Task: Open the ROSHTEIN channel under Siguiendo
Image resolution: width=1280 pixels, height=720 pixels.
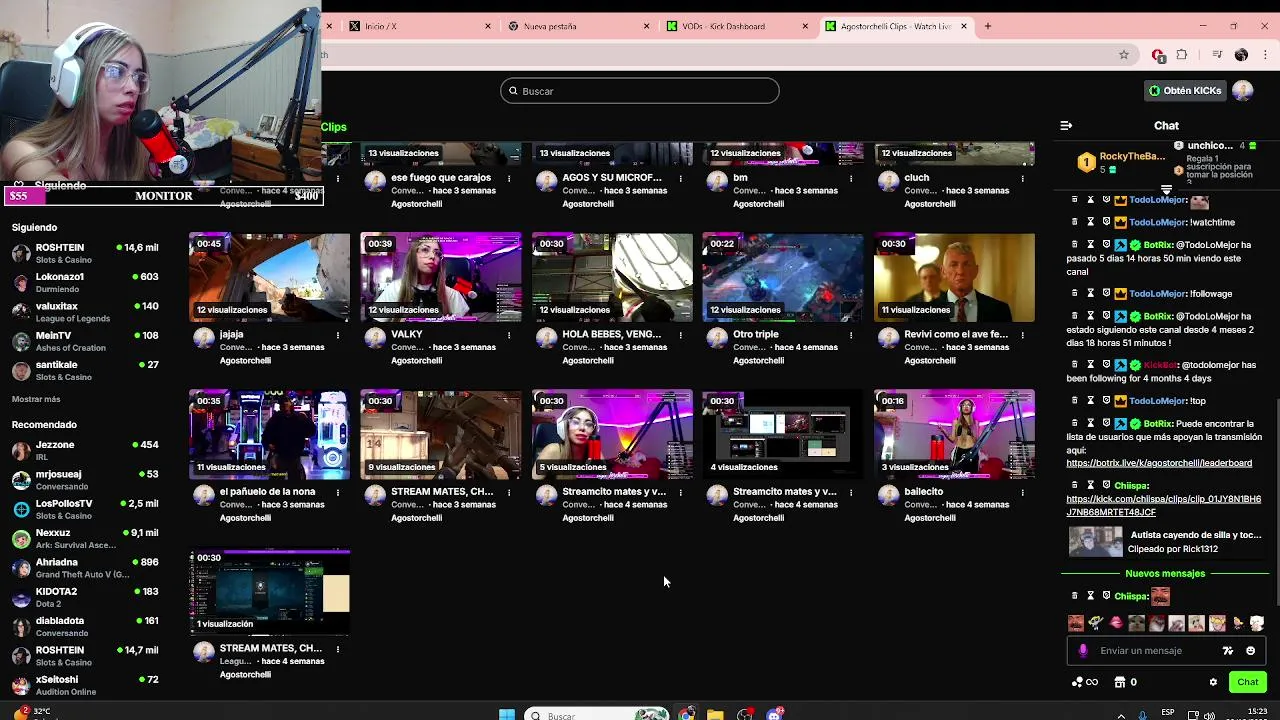Action: pyautogui.click(x=85, y=253)
